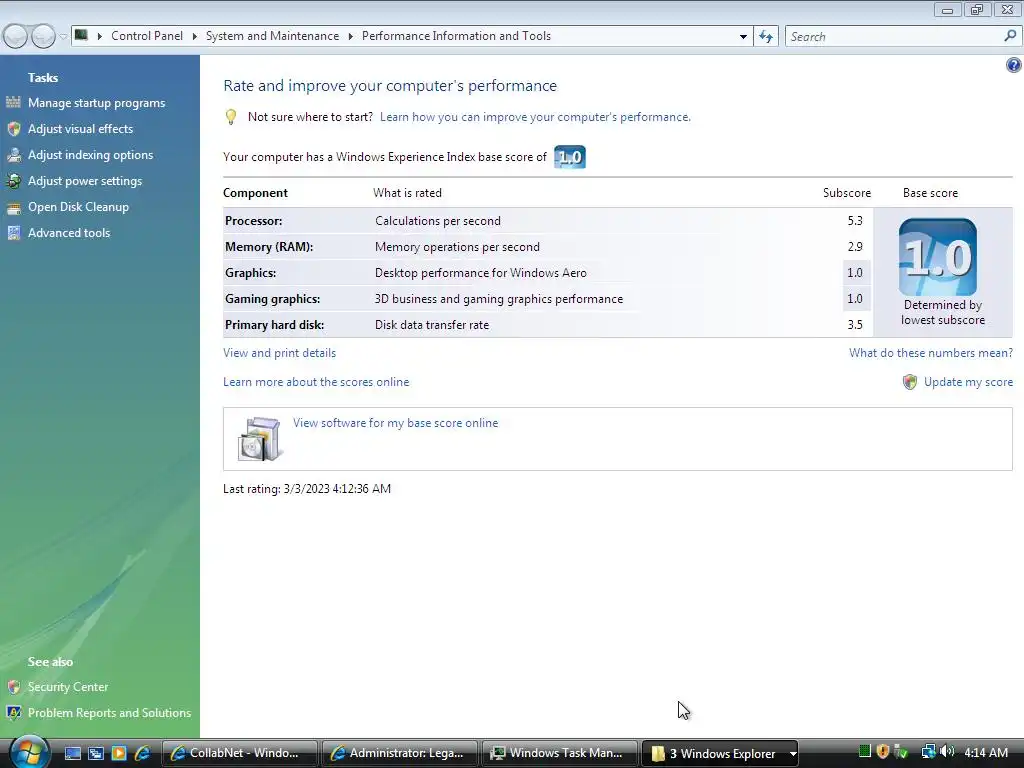This screenshot has height=768, width=1024.
Task: Click the Primary hard disk subscore 3.5
Action: (855, 325)
